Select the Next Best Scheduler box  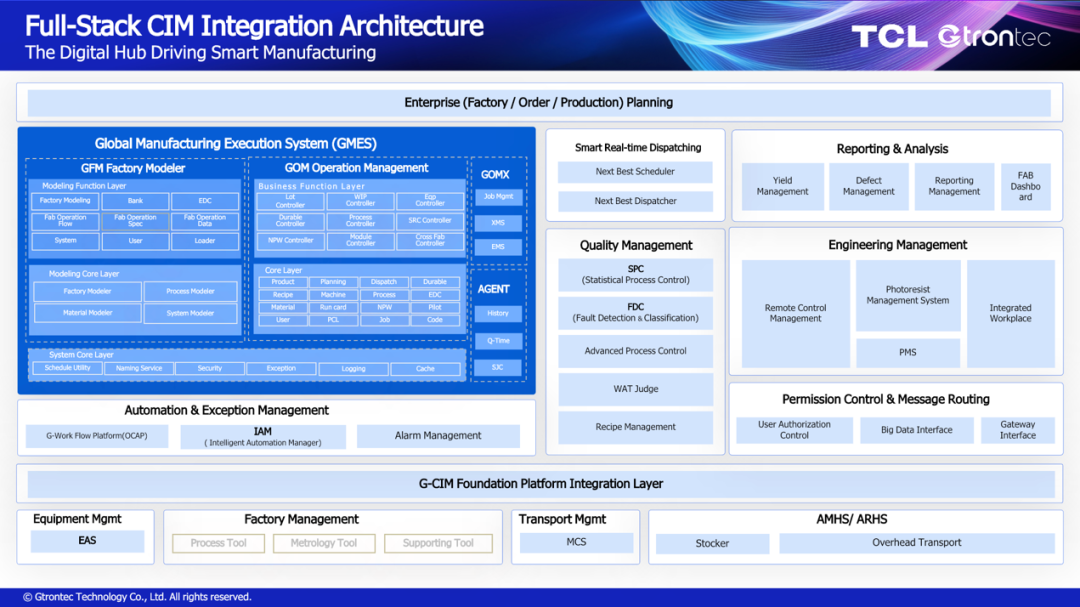tap(635, 172)
